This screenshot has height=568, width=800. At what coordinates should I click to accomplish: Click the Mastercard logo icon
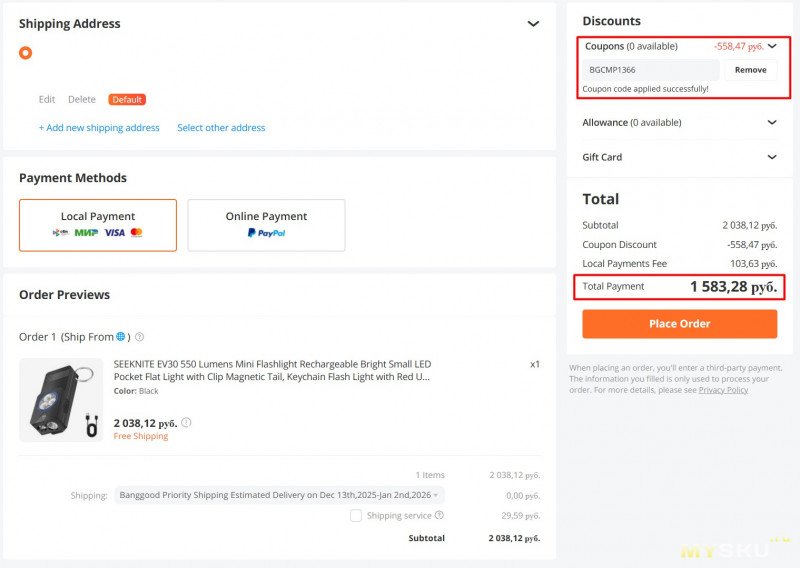(136, 233)
